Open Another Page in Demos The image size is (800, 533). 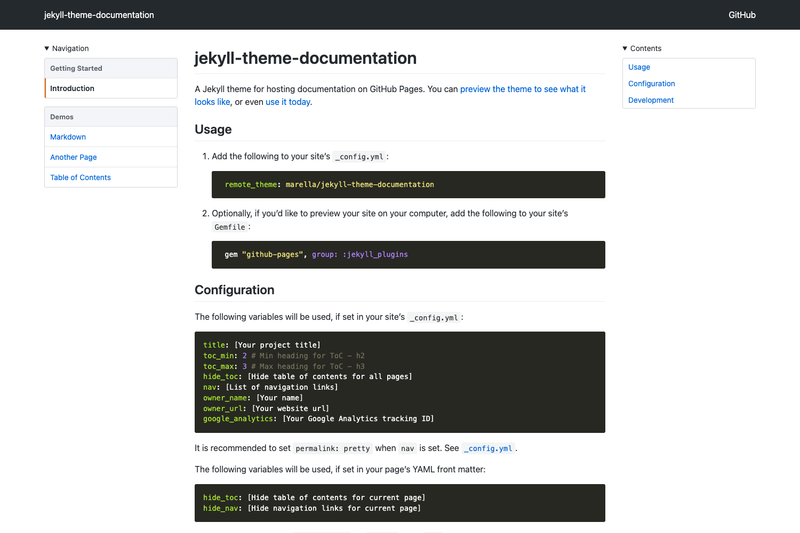point(73,157)
